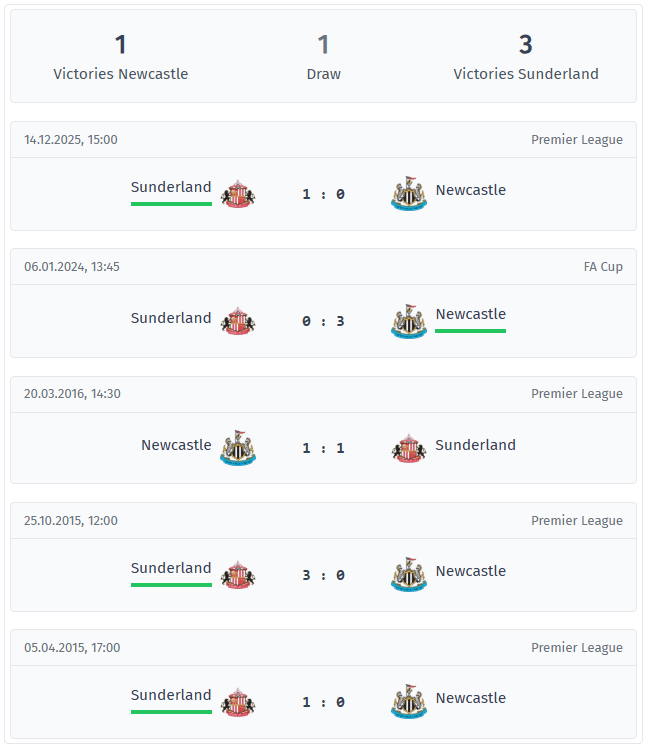Click the 0 : 3 FA Cup score
This screenshot has height=751, width=647.
pos(323,321)
